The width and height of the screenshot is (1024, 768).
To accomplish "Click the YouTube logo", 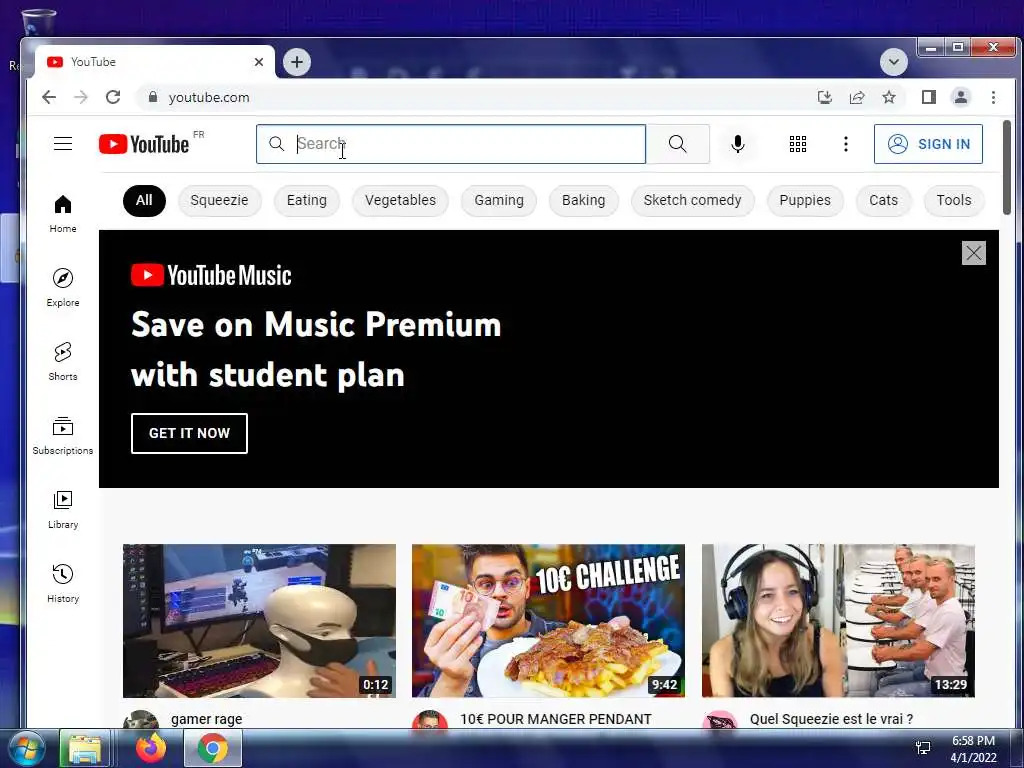I will [x=144, y=144].
